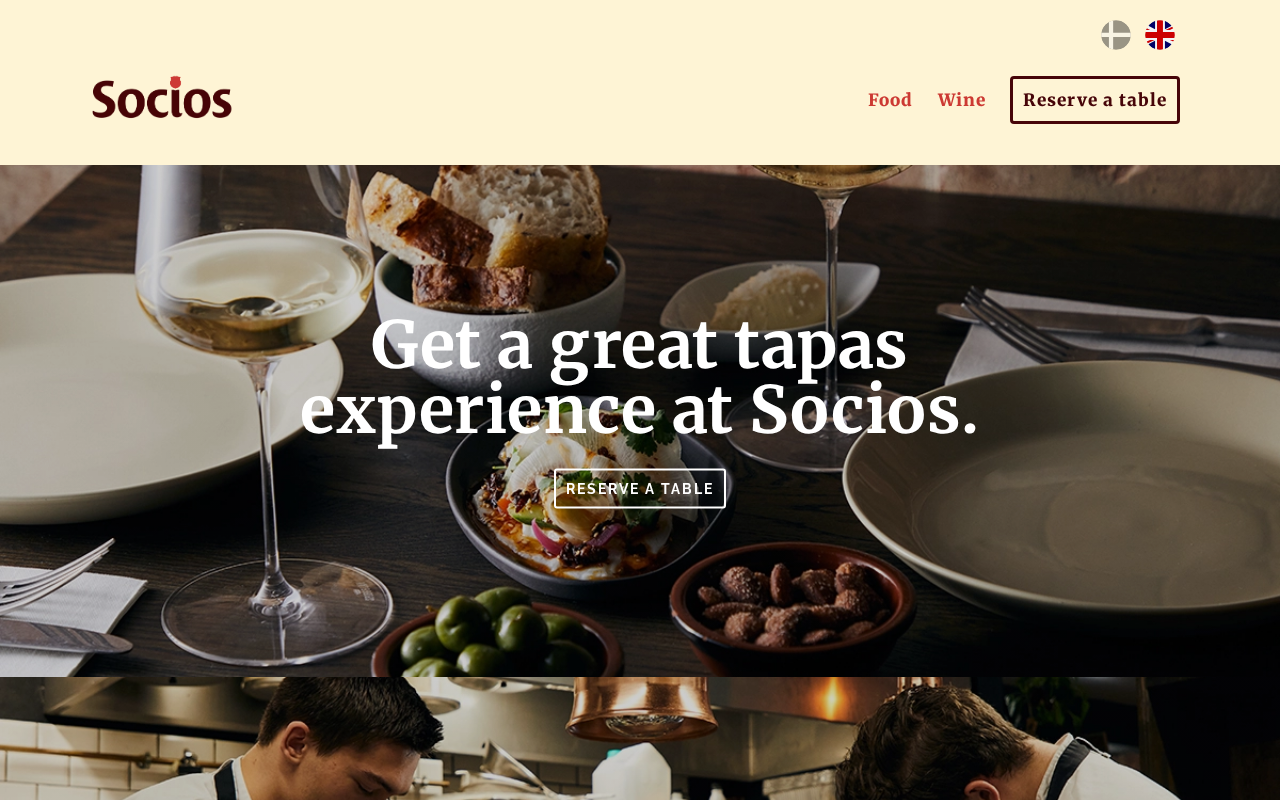Switch language with the greyed Nordic cross flag
The height and width of the screenshot is (800, 1280).
(1116, 35)
